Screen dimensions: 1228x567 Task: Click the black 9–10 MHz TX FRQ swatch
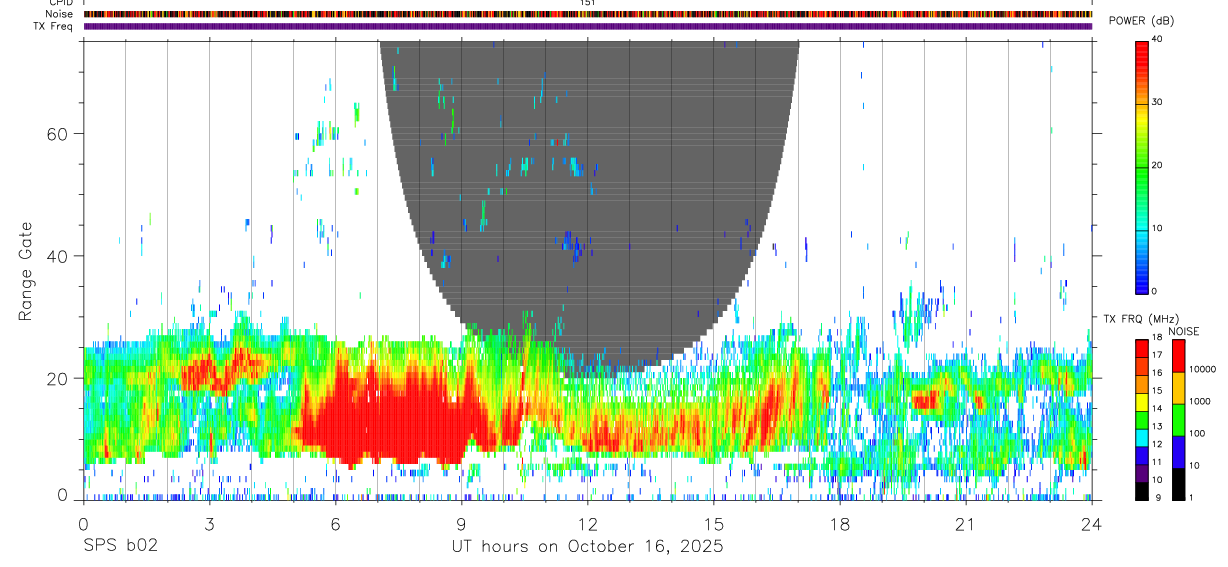coord(1142,489)
